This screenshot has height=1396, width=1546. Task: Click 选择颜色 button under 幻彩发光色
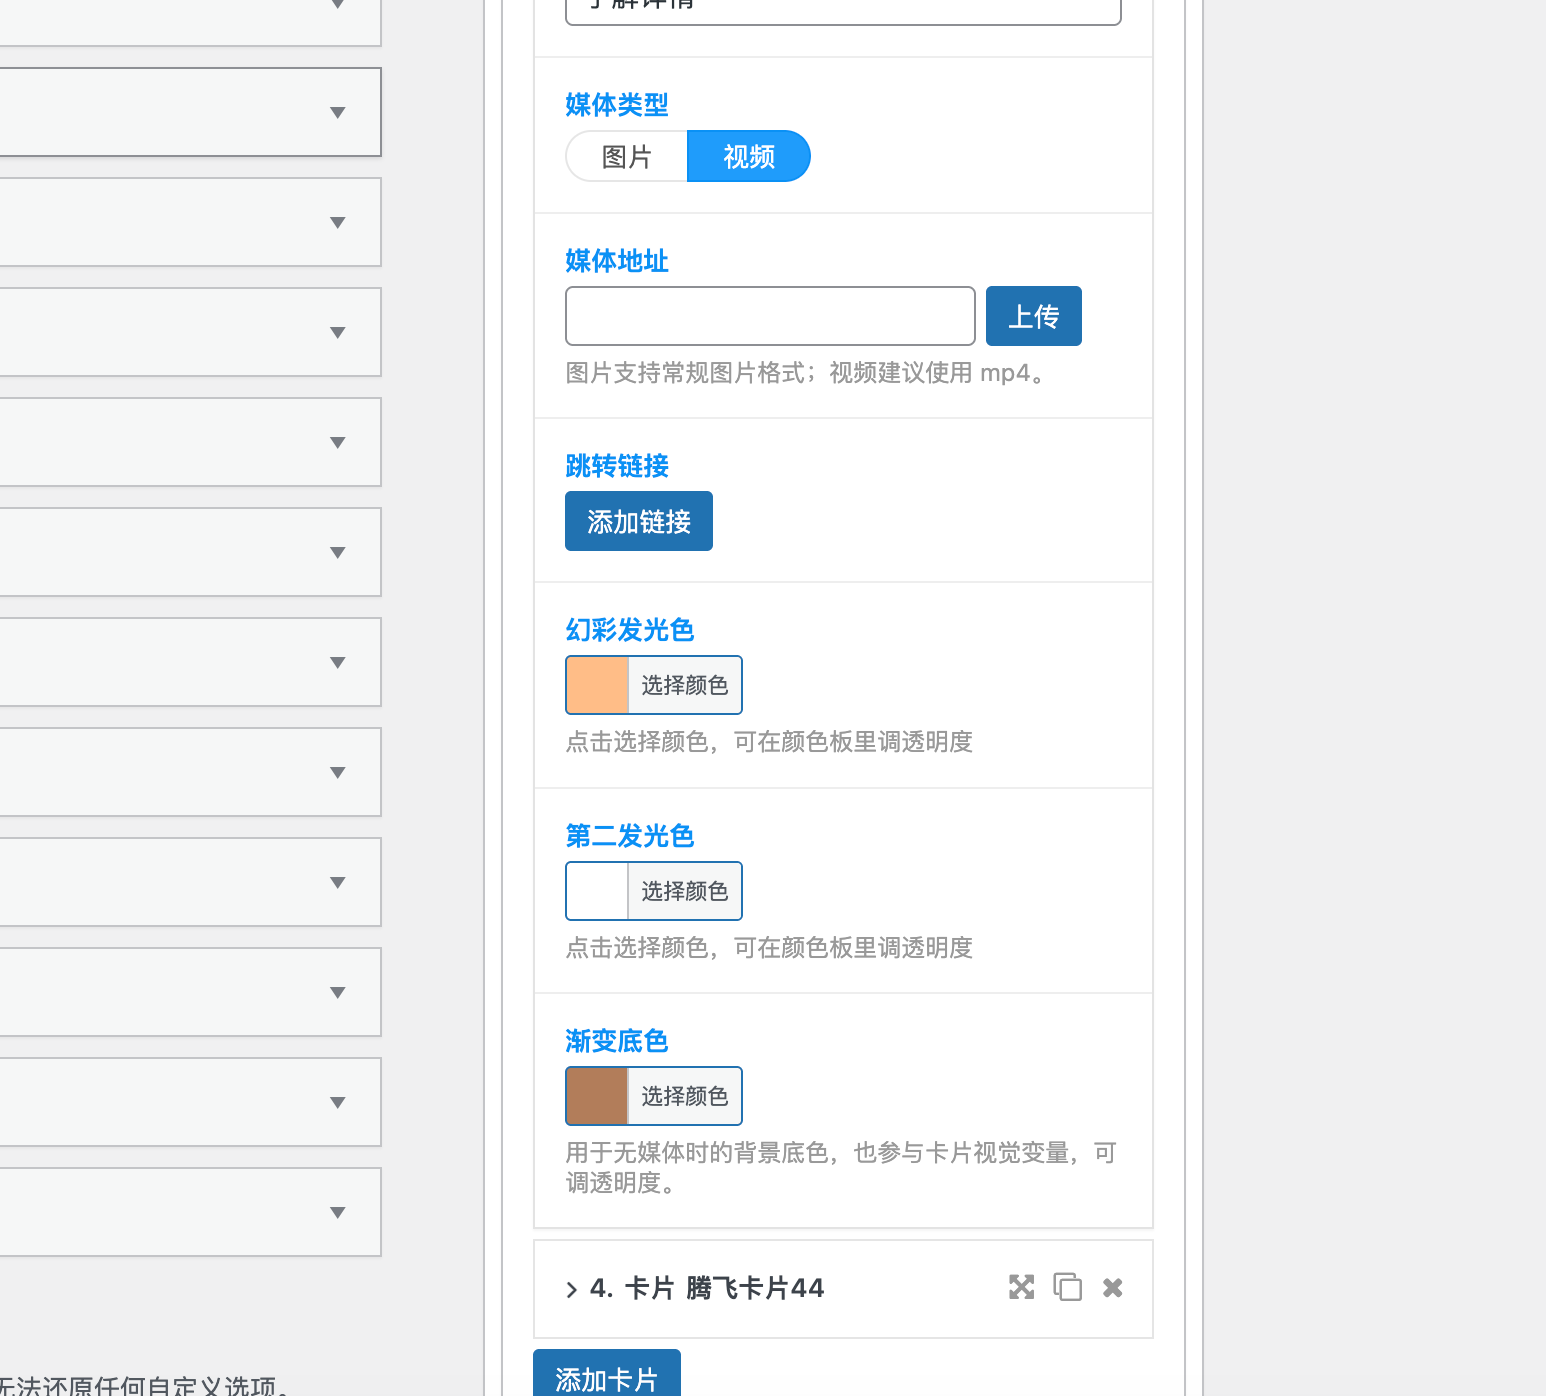click(x=685, y=685)
